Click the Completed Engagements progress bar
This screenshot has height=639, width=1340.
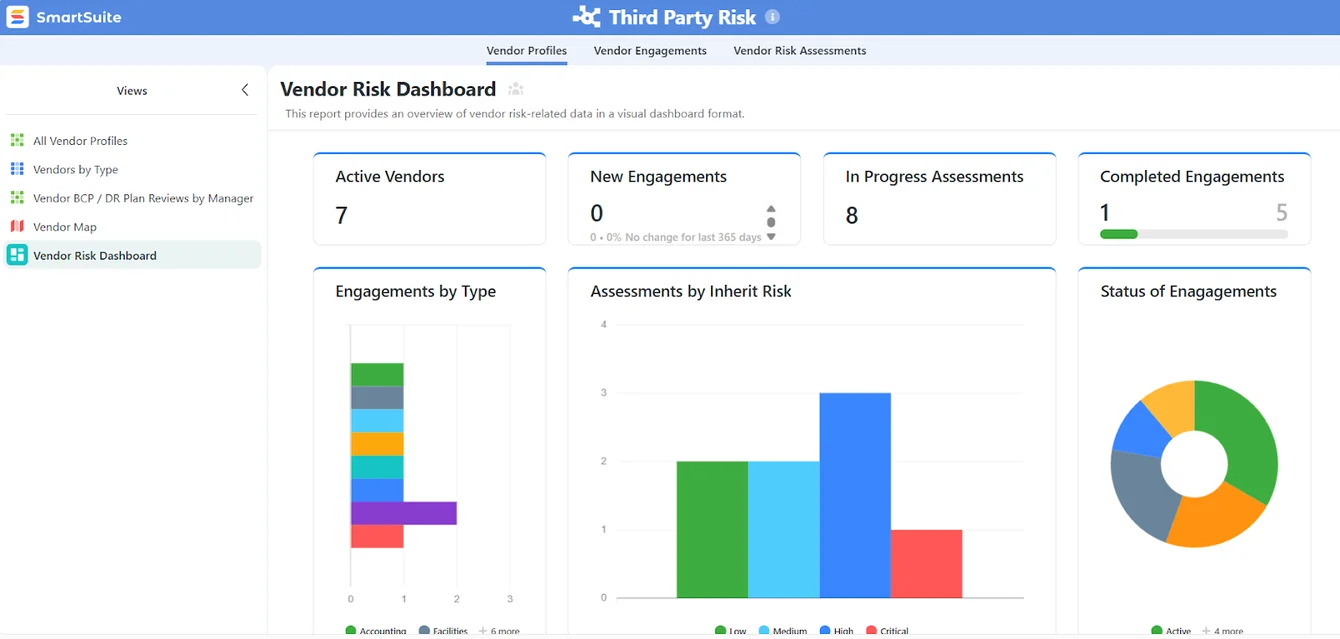[1194, 234]
